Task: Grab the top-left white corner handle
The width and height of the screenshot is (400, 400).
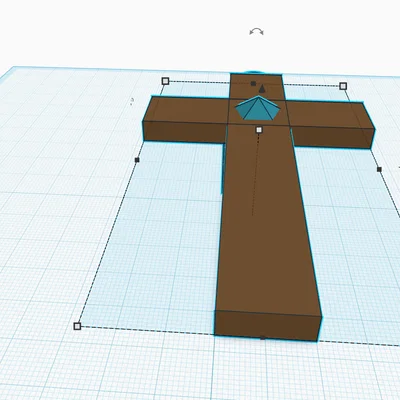Action: (x=165, y=81)
